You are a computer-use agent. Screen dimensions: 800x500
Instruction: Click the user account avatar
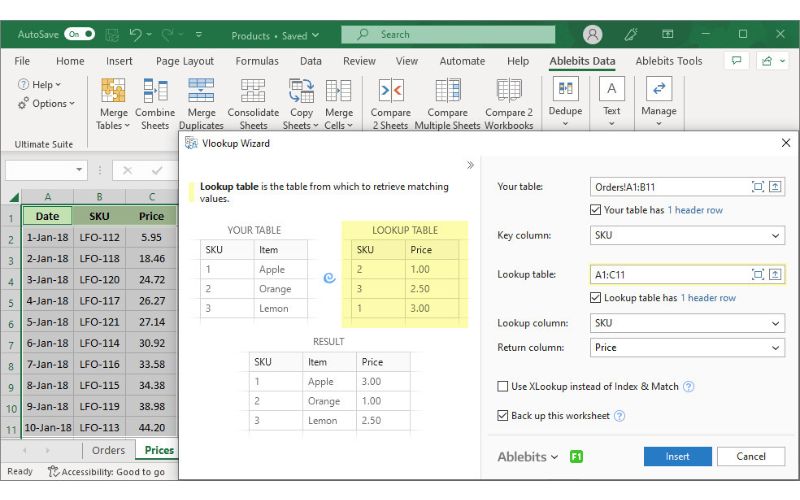[x=592, y=35]
